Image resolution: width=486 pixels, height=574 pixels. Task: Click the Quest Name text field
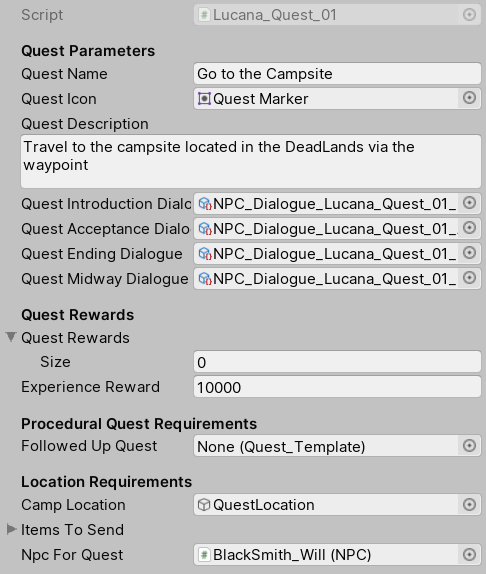[337, 74]
